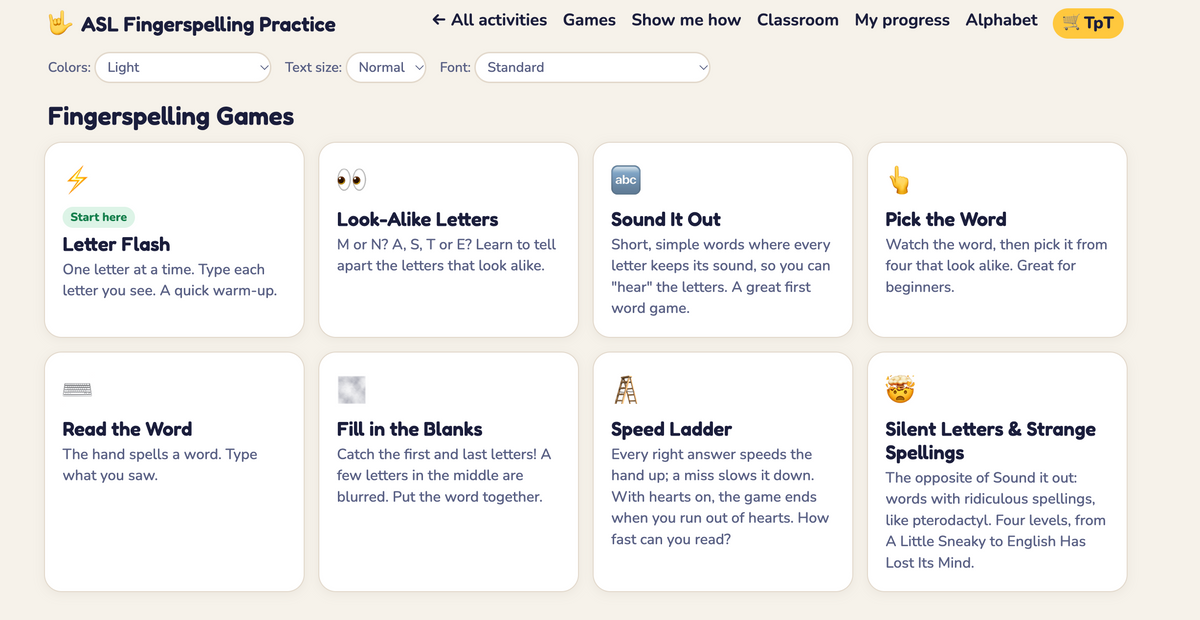
Task: Expand the Font dropdown showing Standard
Action: tap(592, 68)
